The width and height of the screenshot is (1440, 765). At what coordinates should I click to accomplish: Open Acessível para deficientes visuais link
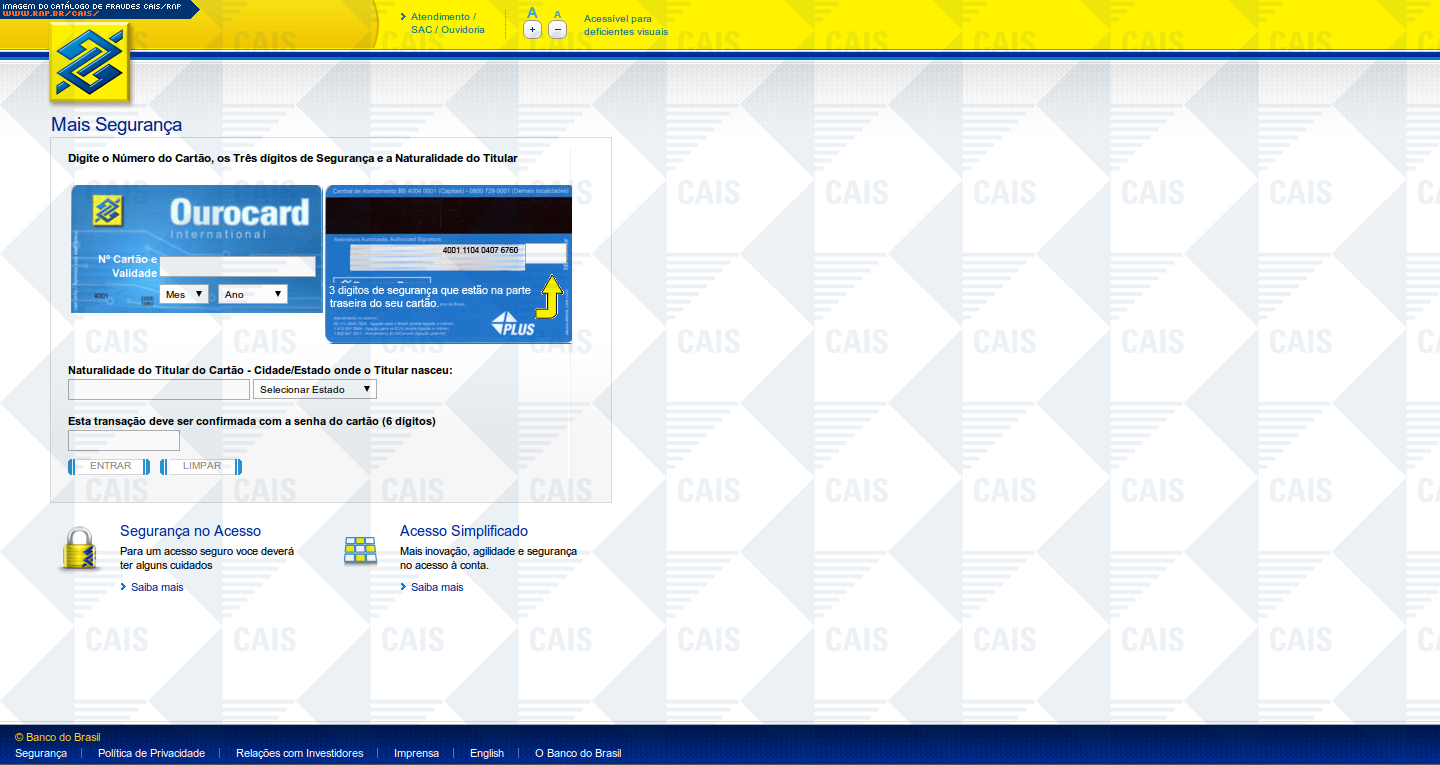click(x=625, y=25)
